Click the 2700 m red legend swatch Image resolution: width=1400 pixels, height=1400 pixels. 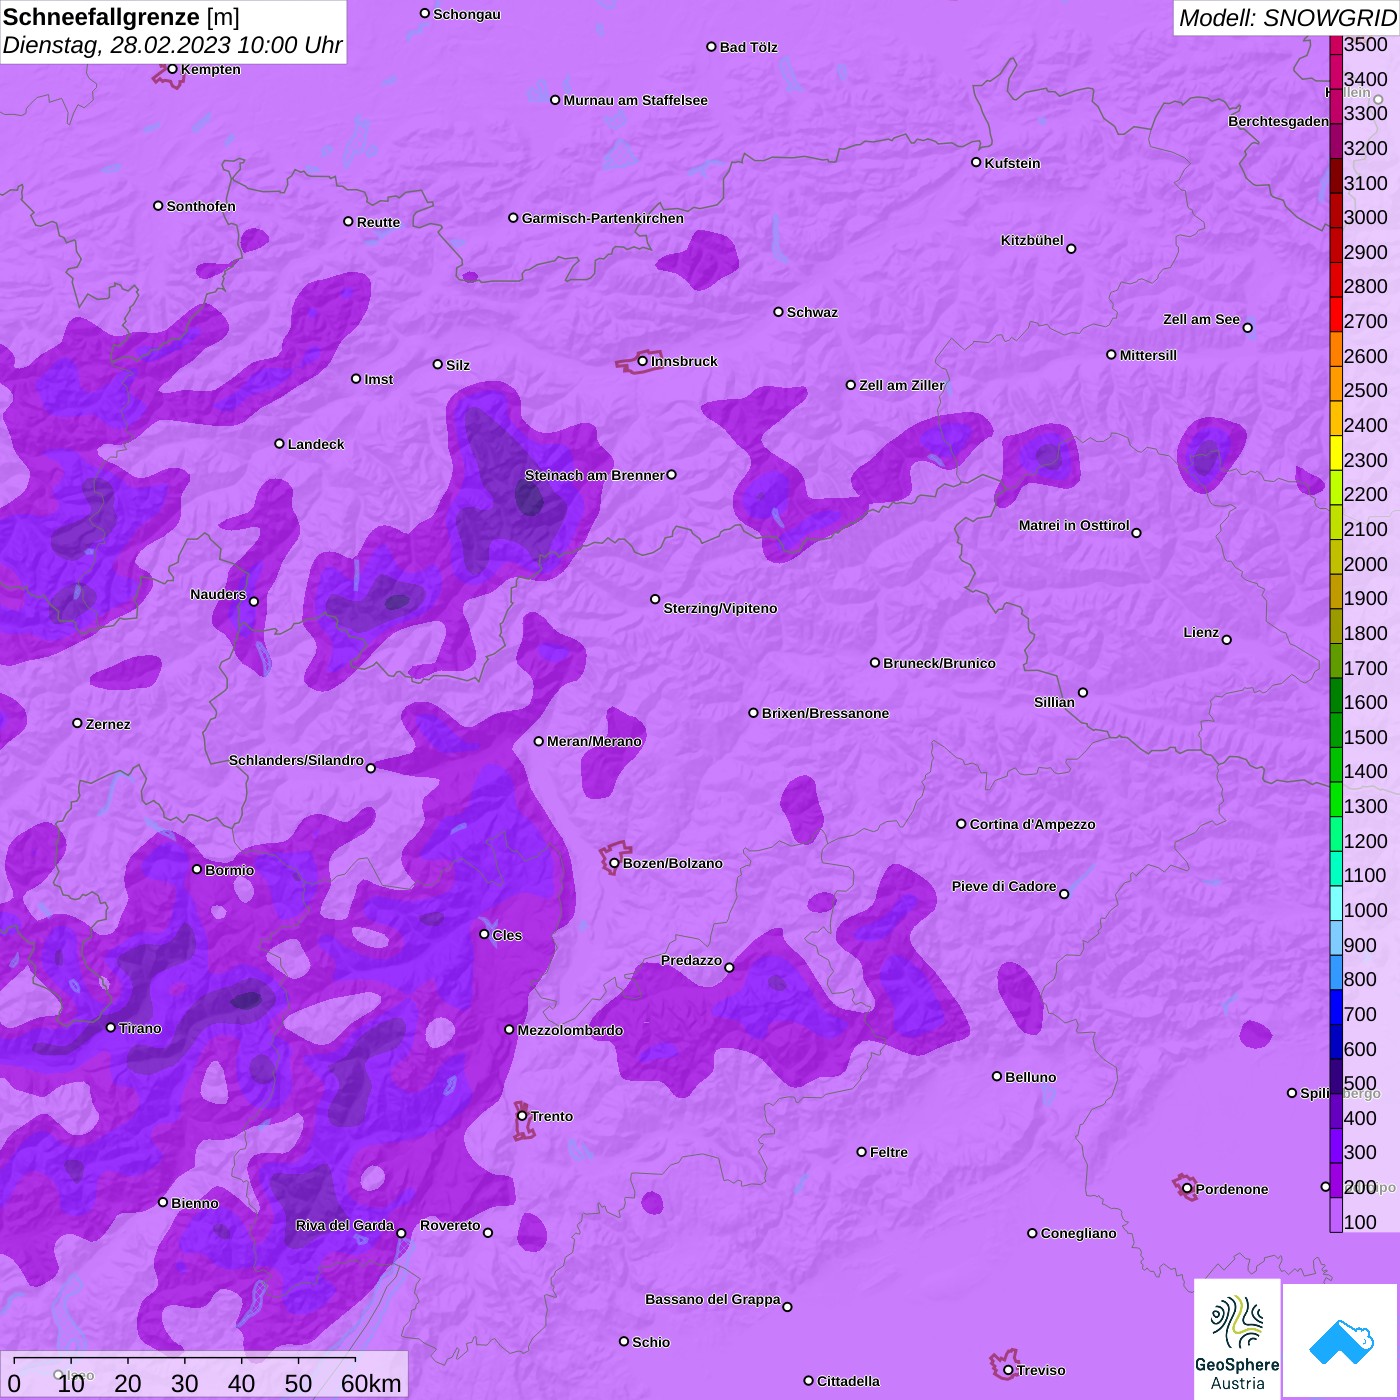(1336, 314)
